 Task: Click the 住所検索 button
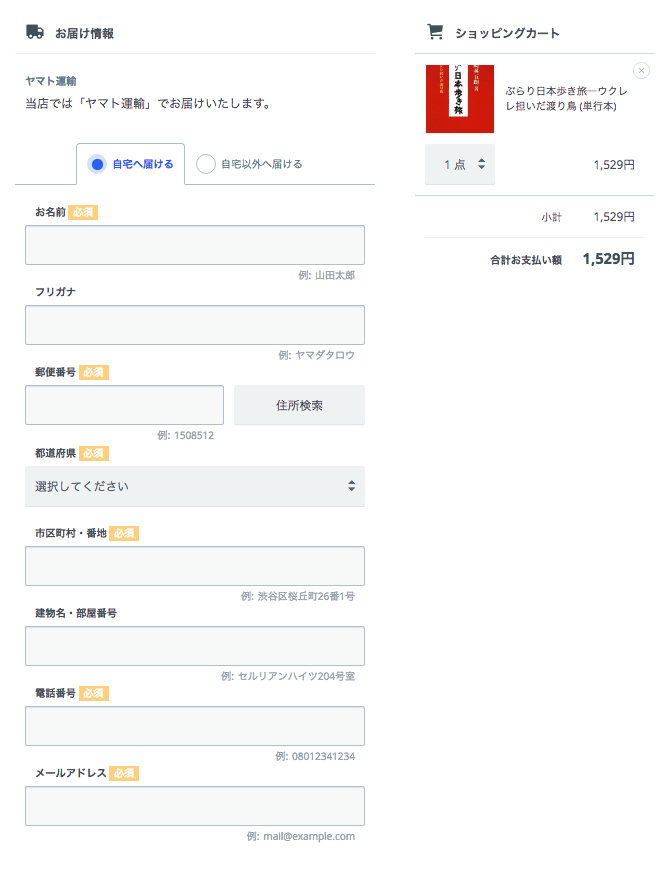pyautogui.click(x=299, y=405)
